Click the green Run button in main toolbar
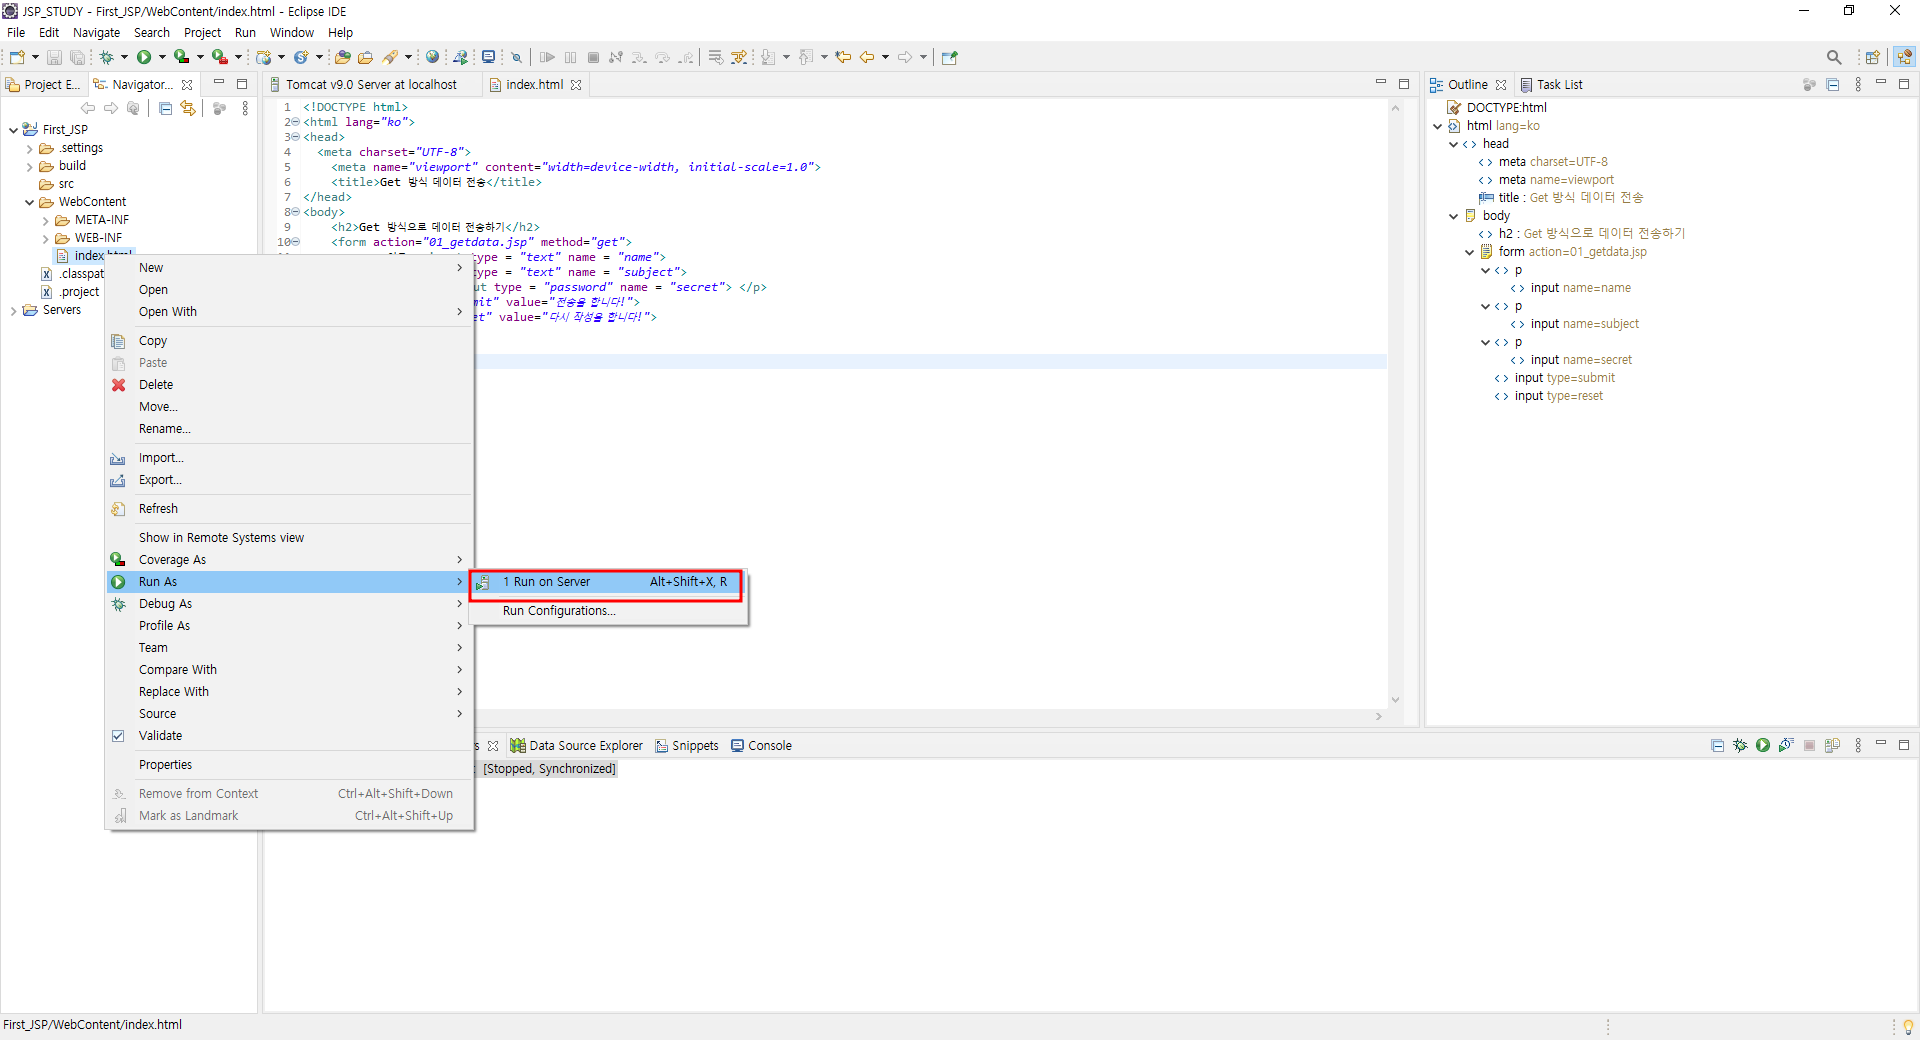 (x=144, y=57)
